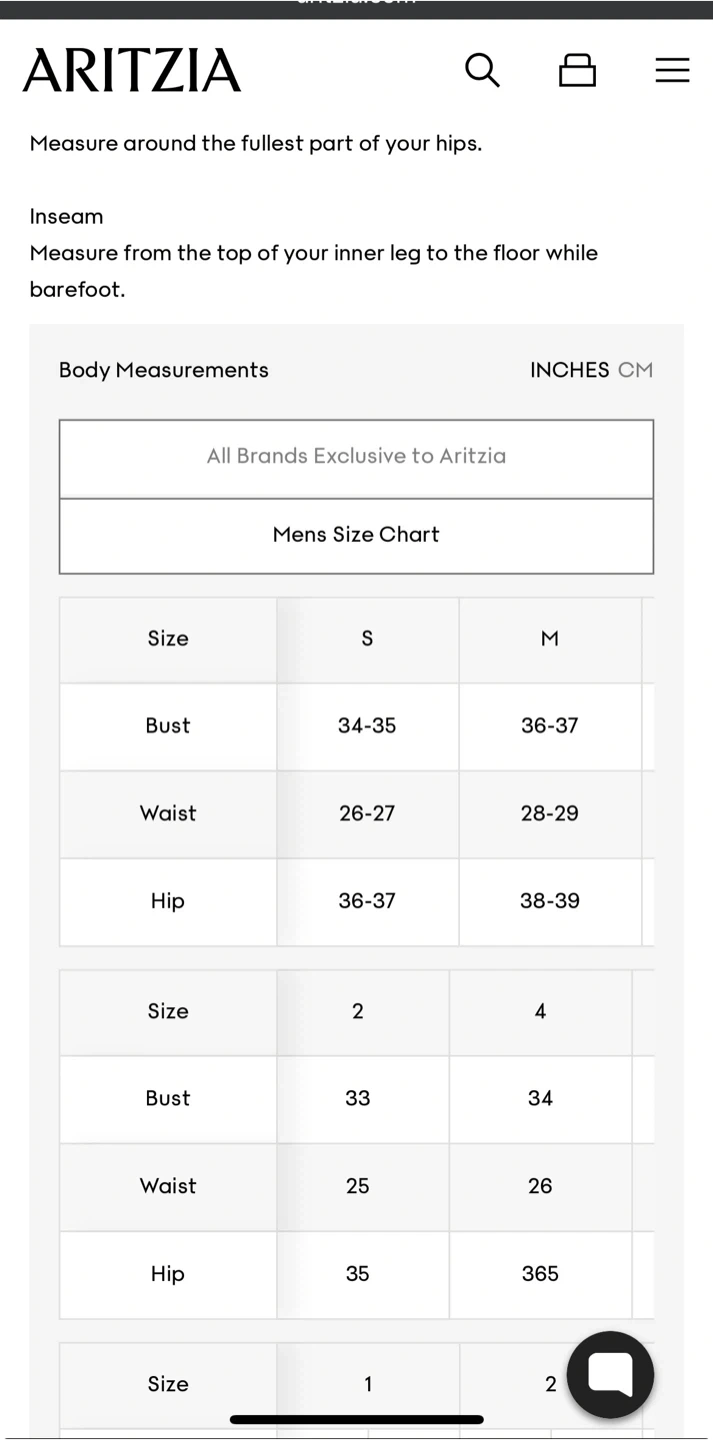Viewport: 713px width, 1440px height.
Task: Click the S size column header
Action: (367, 639)
